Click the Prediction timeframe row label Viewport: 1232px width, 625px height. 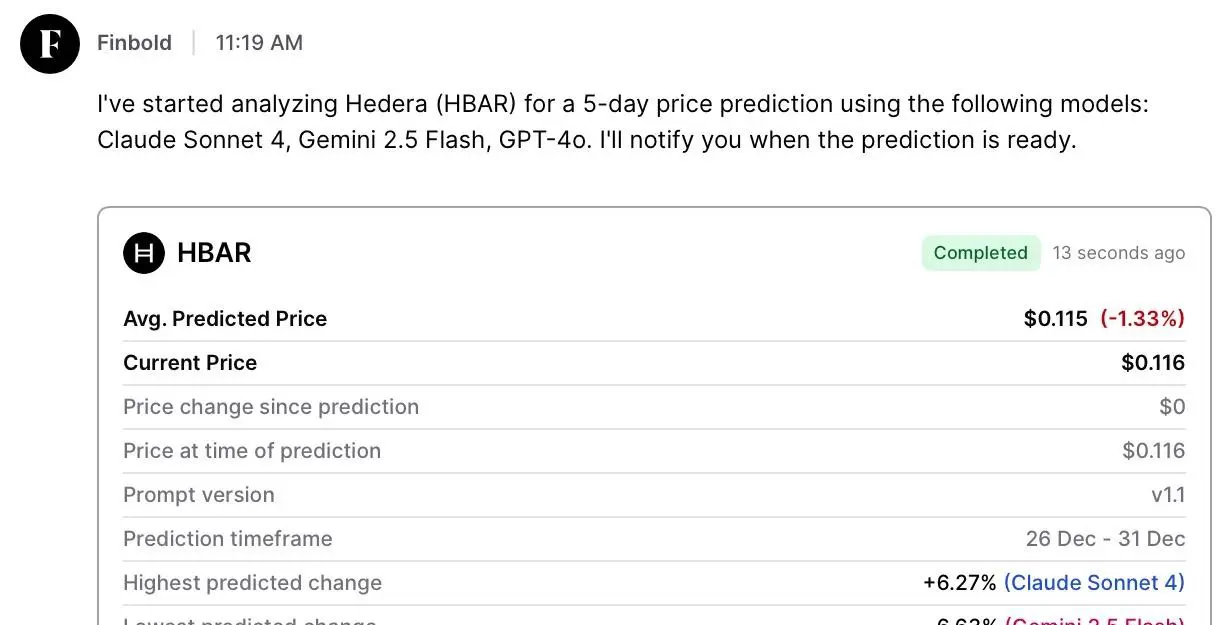click(x=228, y=539)
